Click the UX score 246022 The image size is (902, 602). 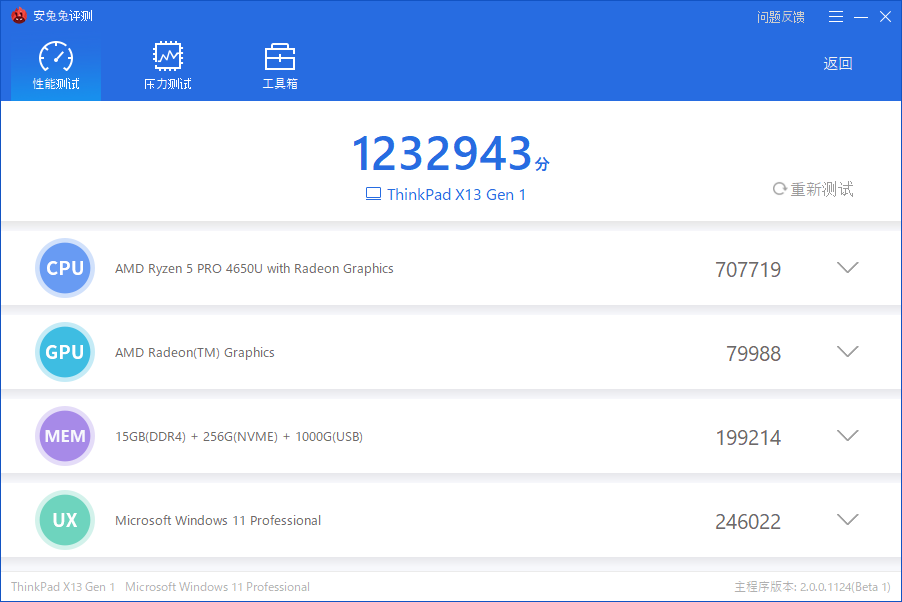748,521
